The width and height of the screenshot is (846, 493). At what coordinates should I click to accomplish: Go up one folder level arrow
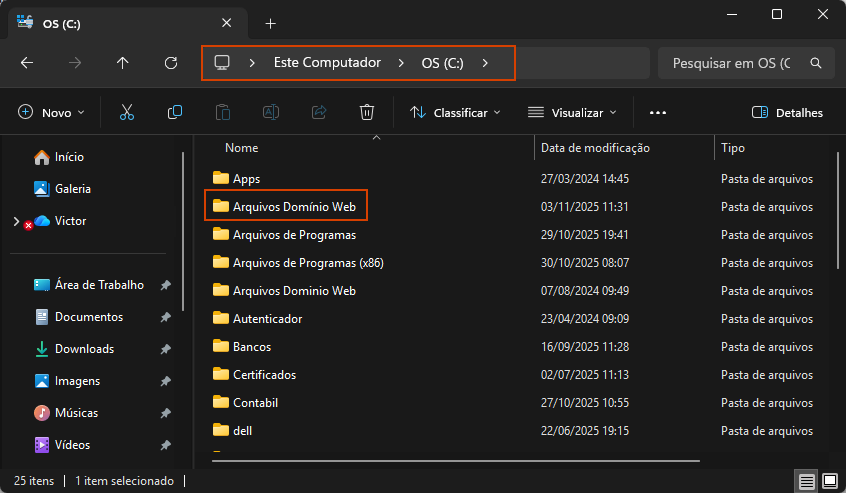[123, 62]
